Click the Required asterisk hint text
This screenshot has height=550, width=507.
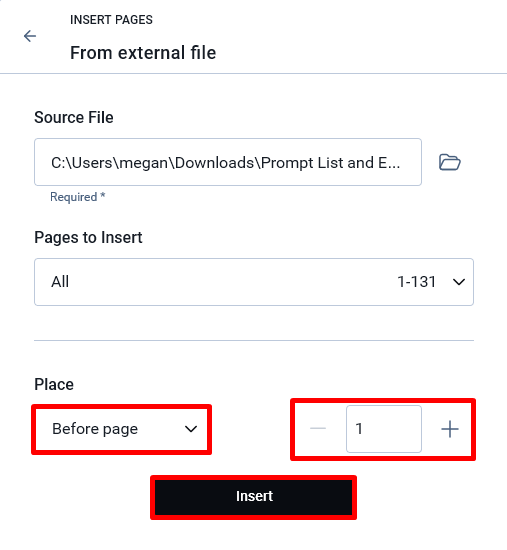78,197
